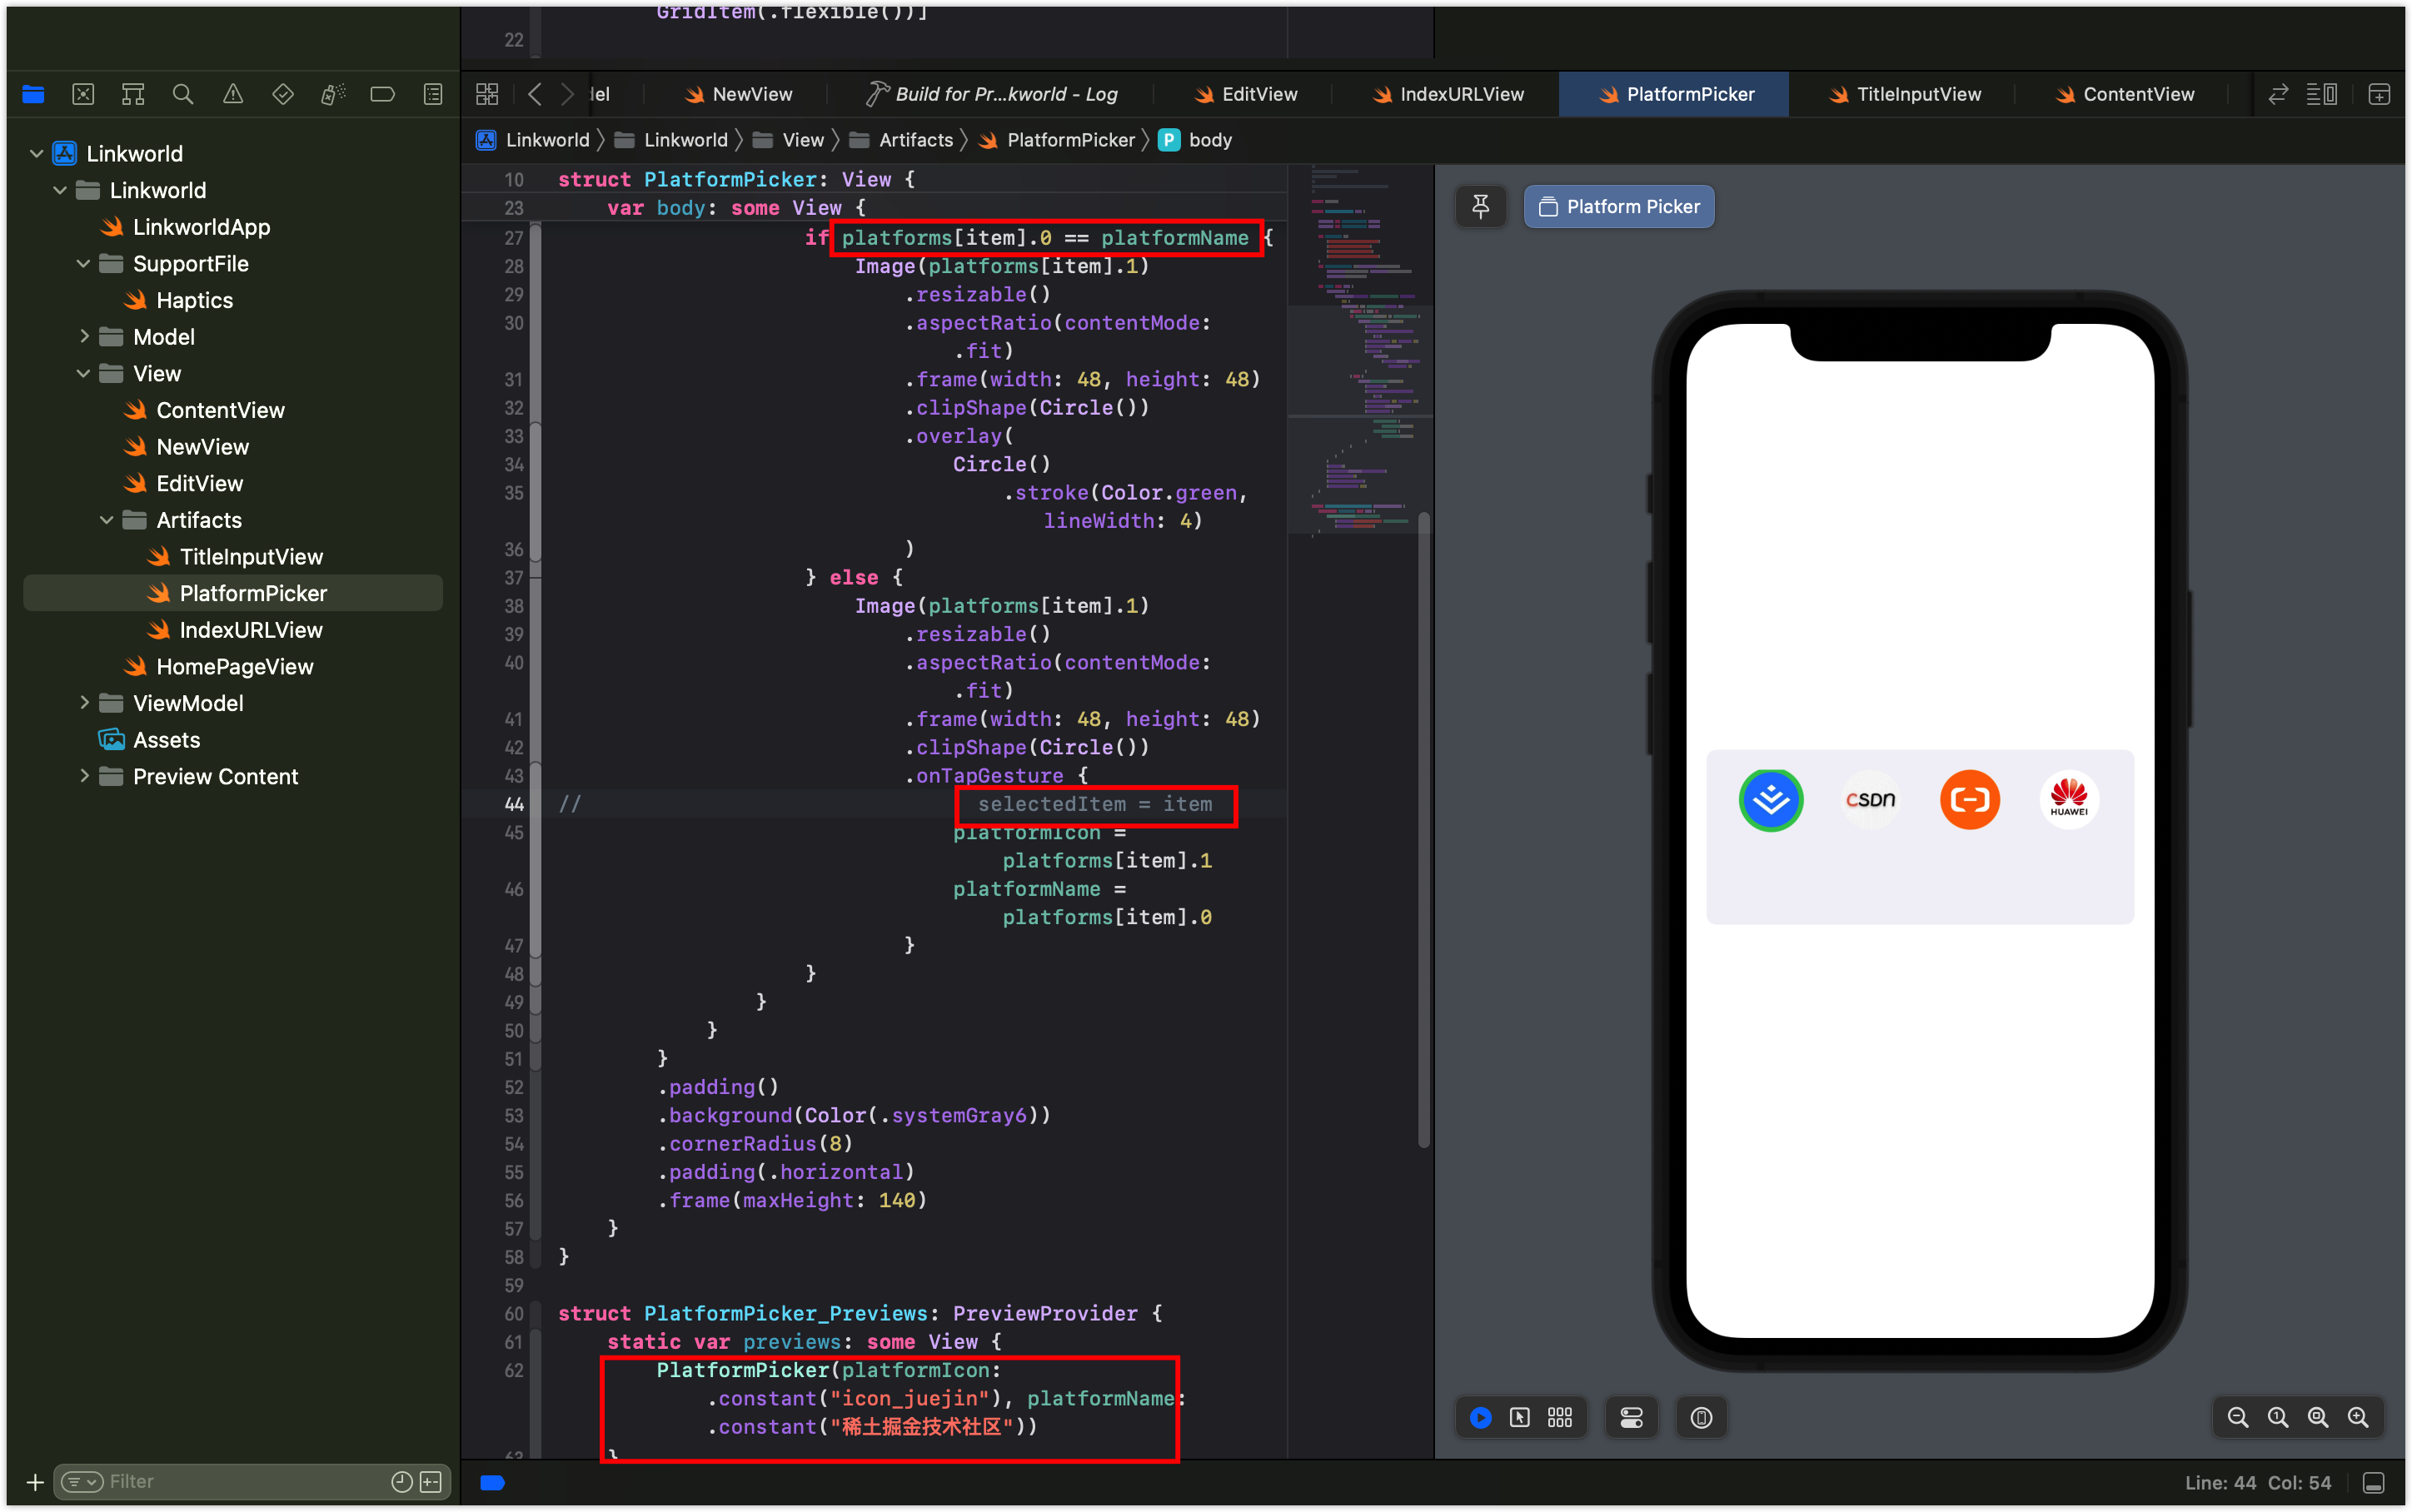Switch to the ContentView tab
2412x1512 pixels.
(2124, 94)
